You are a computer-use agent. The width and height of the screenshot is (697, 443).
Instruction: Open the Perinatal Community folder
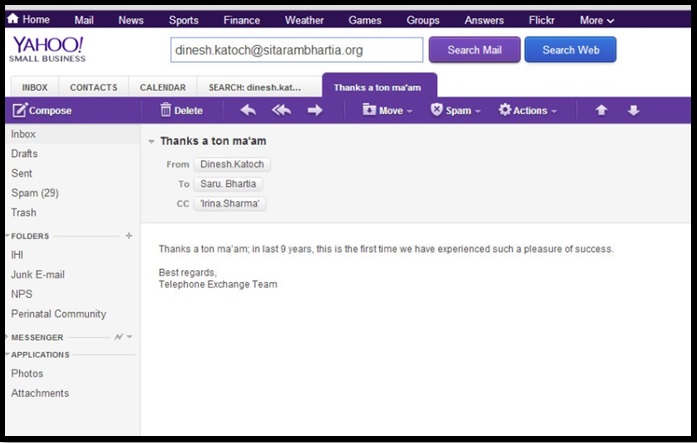(x=58, y=314)
